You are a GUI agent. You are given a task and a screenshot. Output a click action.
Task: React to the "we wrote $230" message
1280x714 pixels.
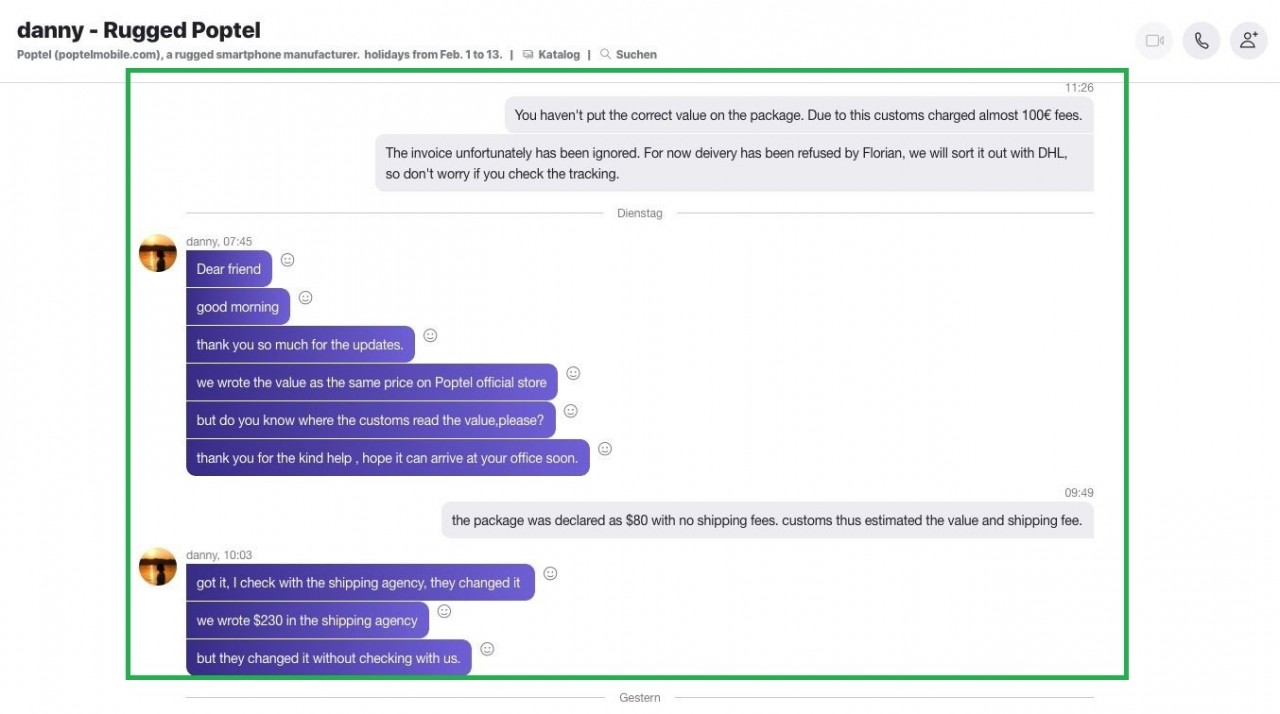[444, 611]
